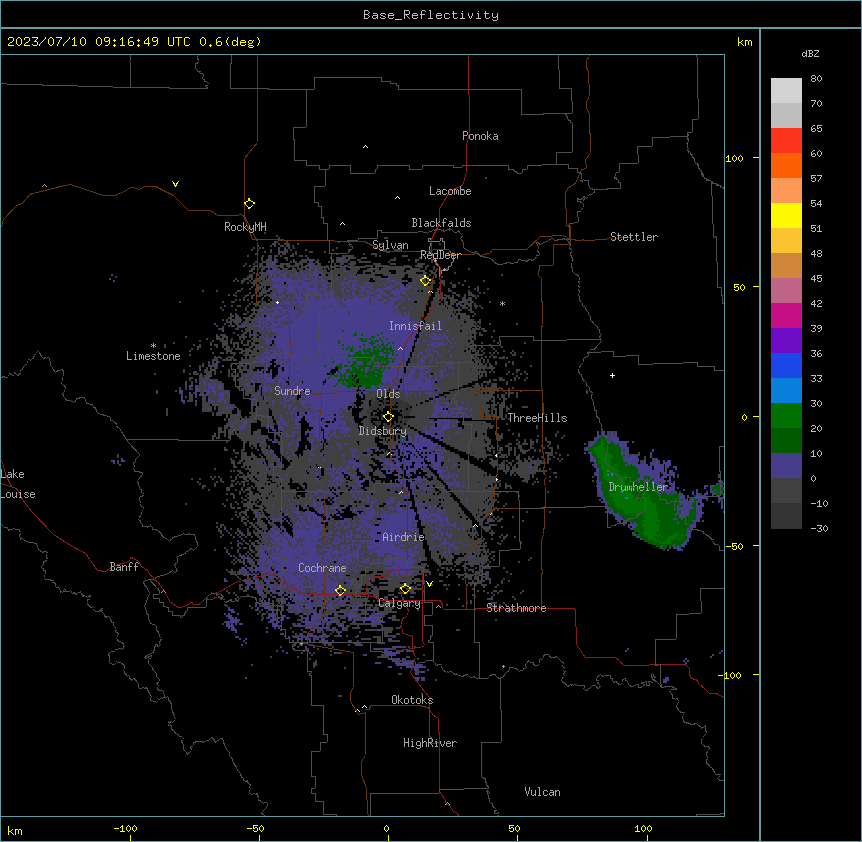Select the bright green 20-30 dBZ swatch

pyautogui.click(x=786, y=416)
